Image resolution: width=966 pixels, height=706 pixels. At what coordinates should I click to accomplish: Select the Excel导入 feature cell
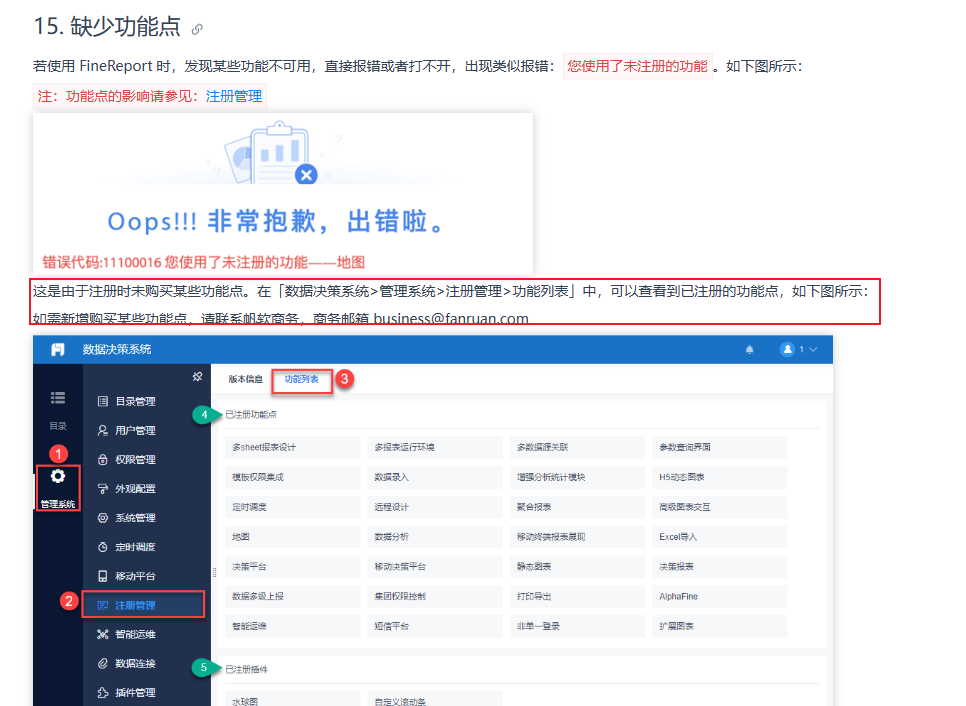pyautogui.click(x=720, y=537)
